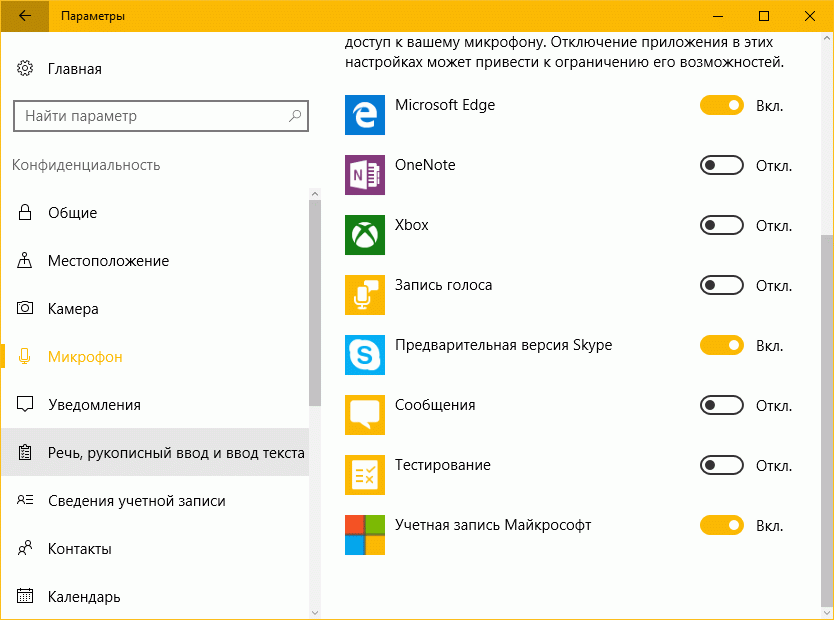Disable microphone access for Microsoft Edge
834x620 pixels.
[x=722, y=105]
